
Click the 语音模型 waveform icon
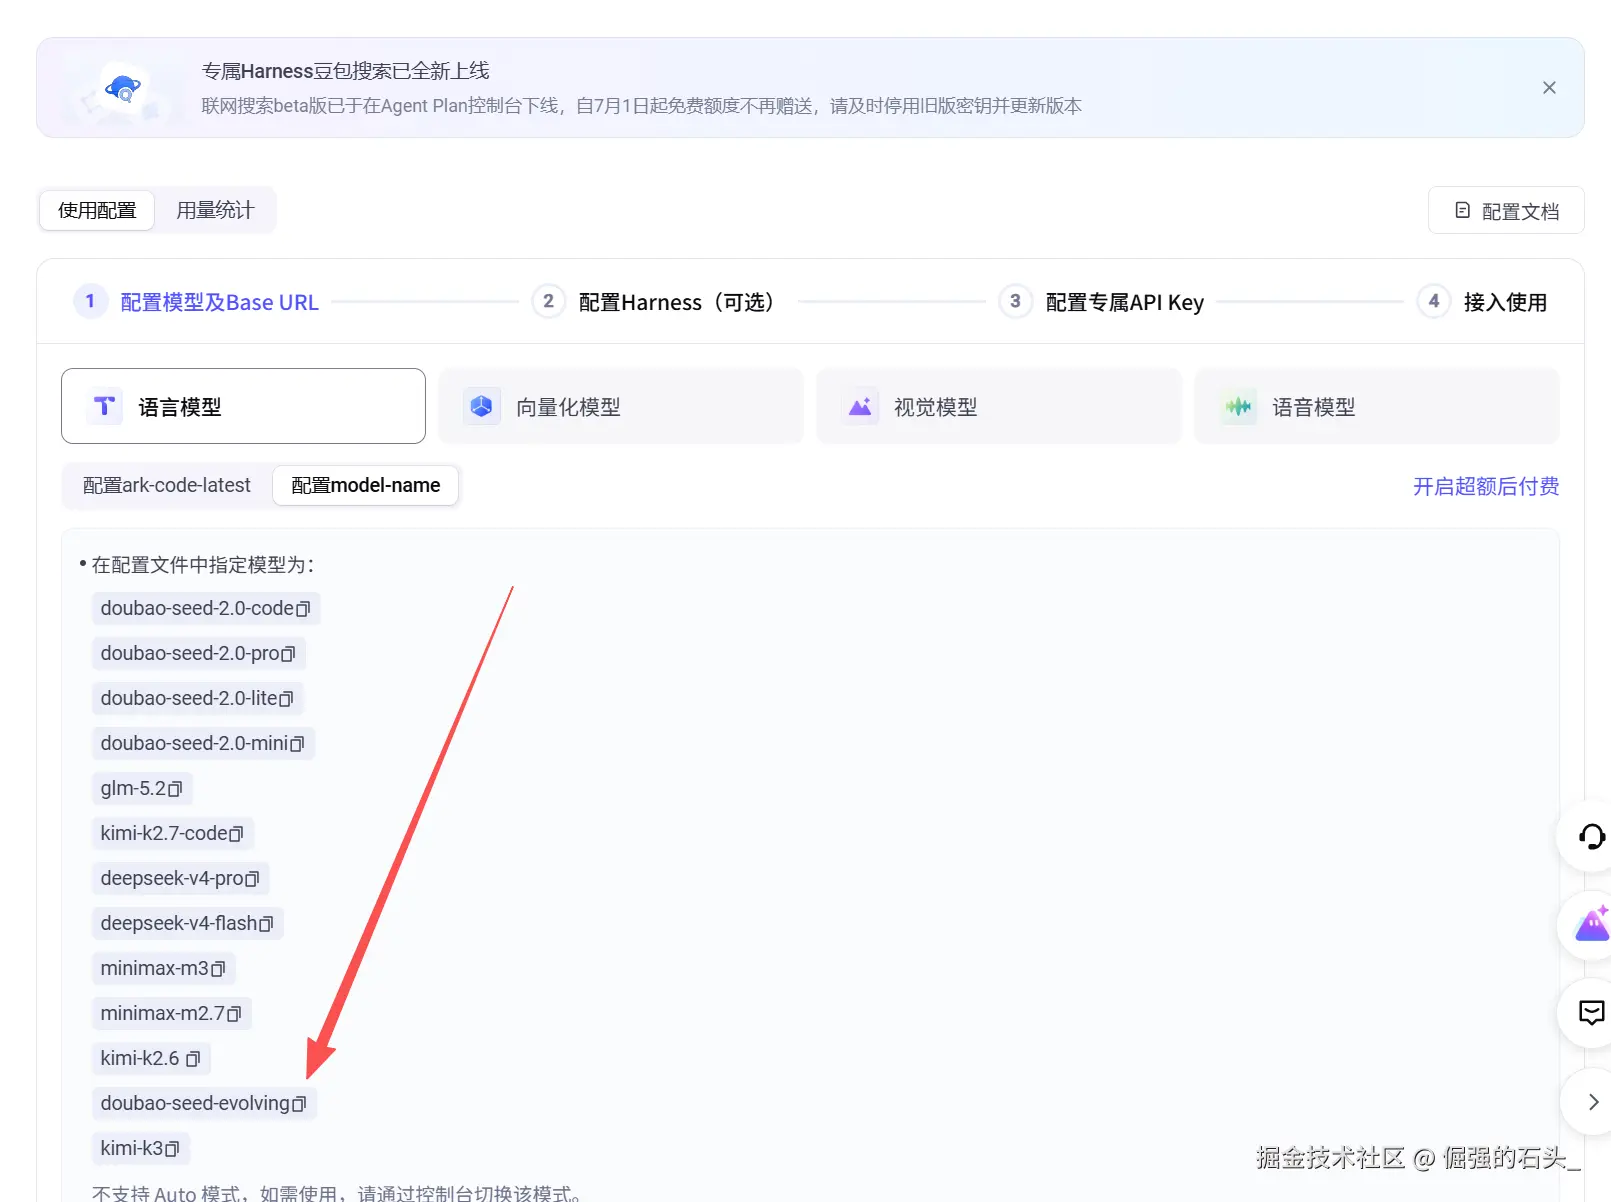coord(1238,406)
